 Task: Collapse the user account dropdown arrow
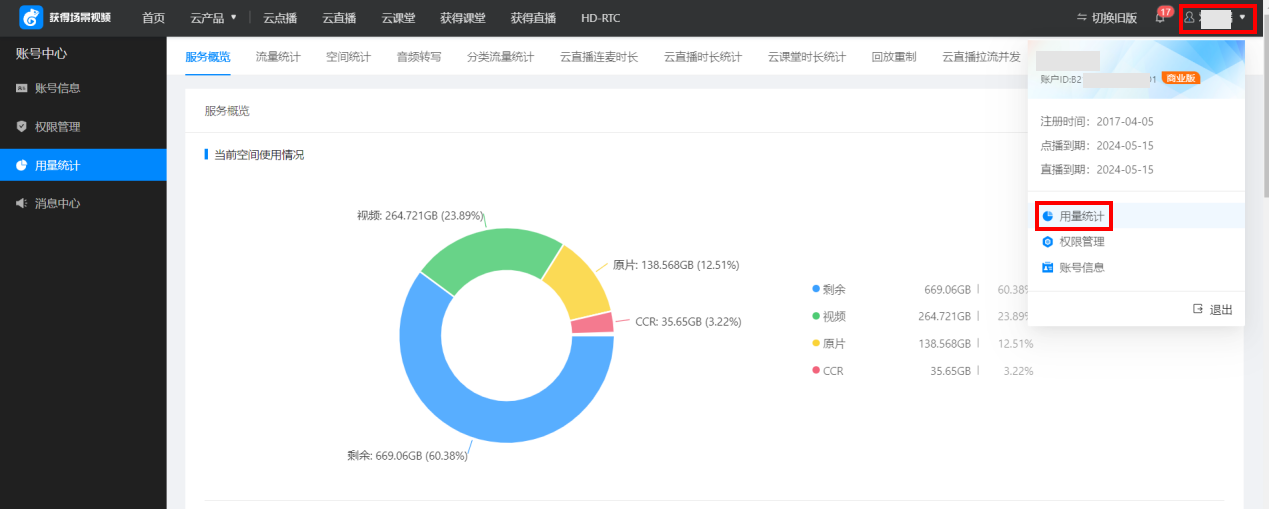point(1242,17)
